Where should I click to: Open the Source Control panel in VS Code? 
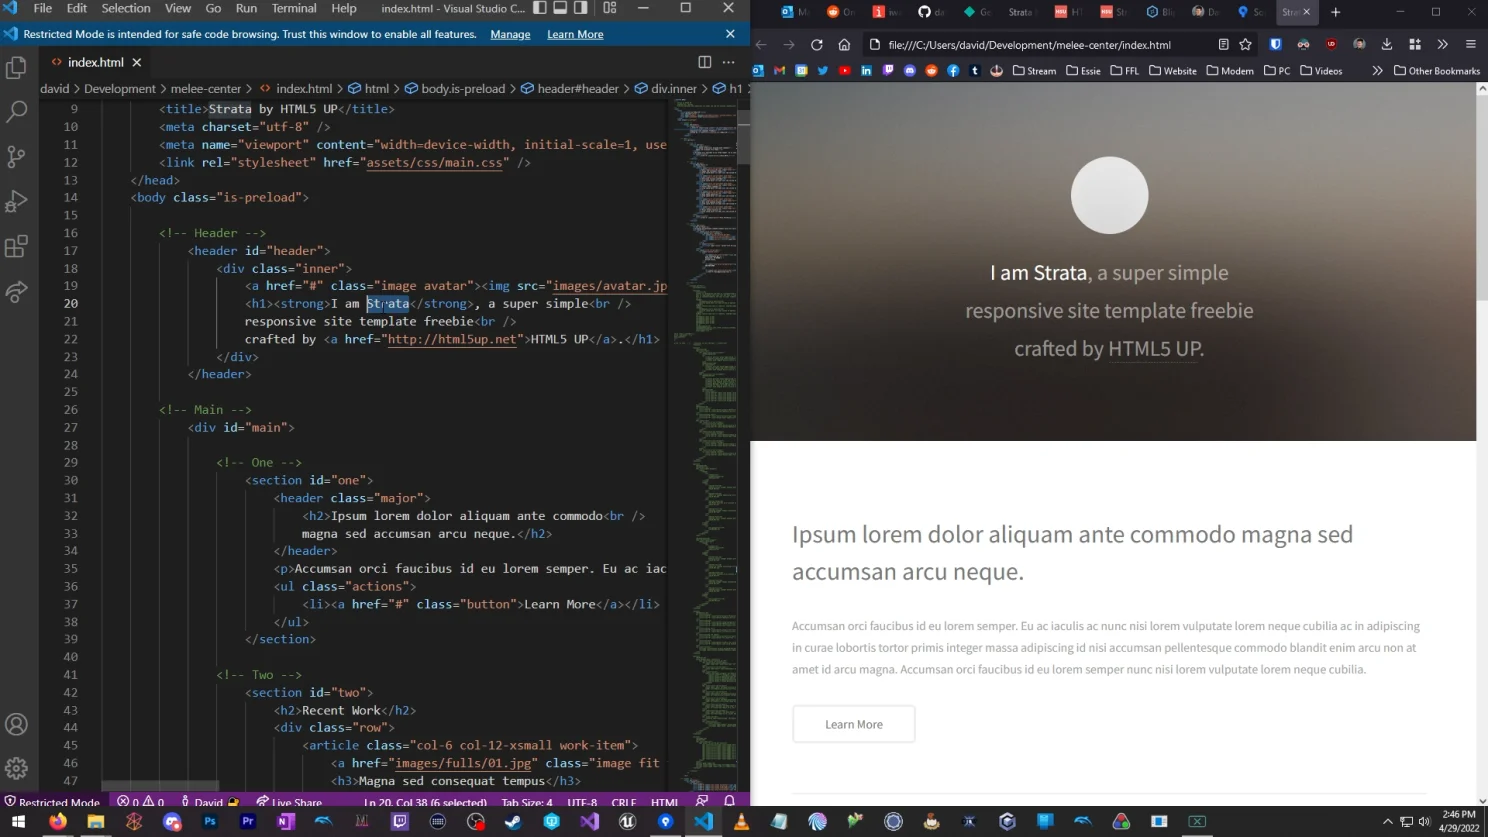tap(15, 156)
